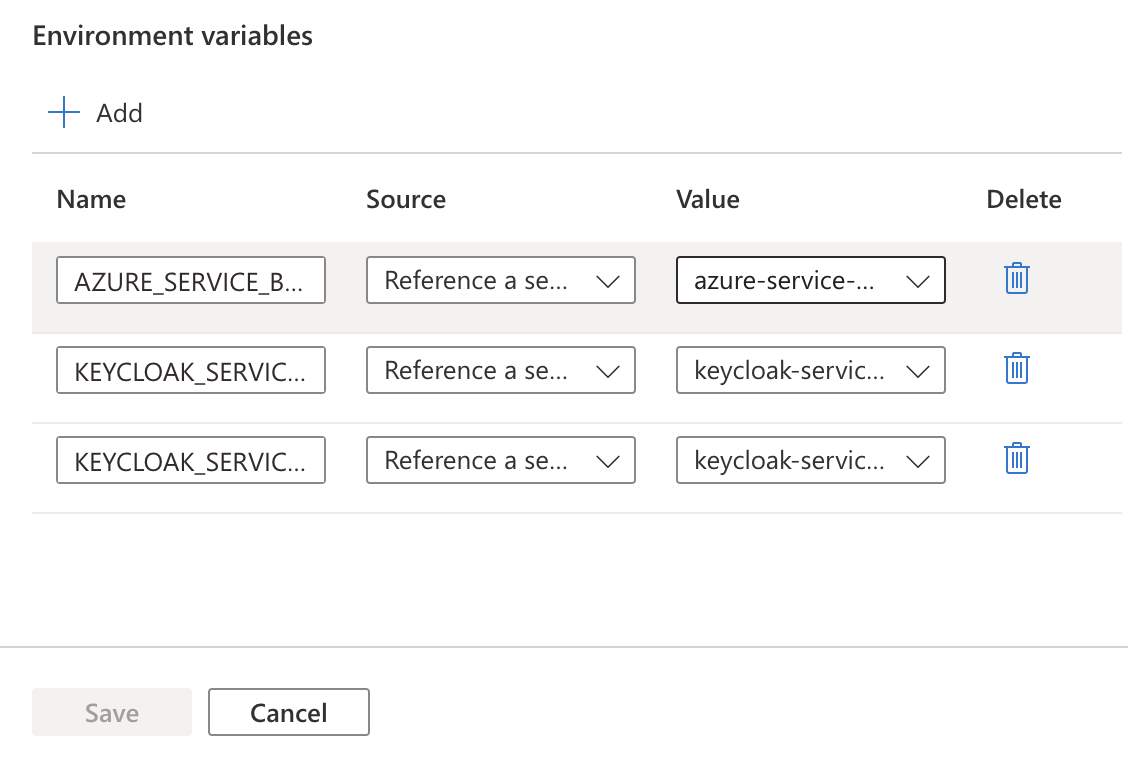Click the Add label text
The height and width of the screenshot is (776, 1128).
[x=119, y=113]
